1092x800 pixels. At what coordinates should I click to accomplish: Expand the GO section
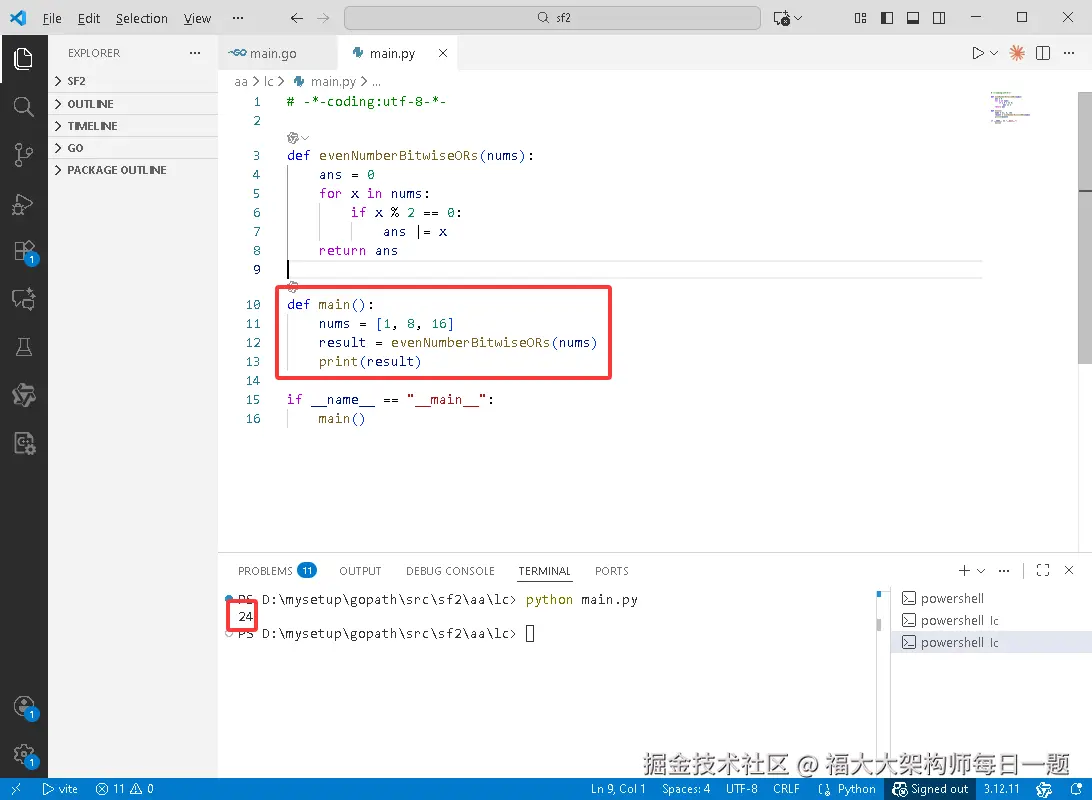click(x=132, y=148)
